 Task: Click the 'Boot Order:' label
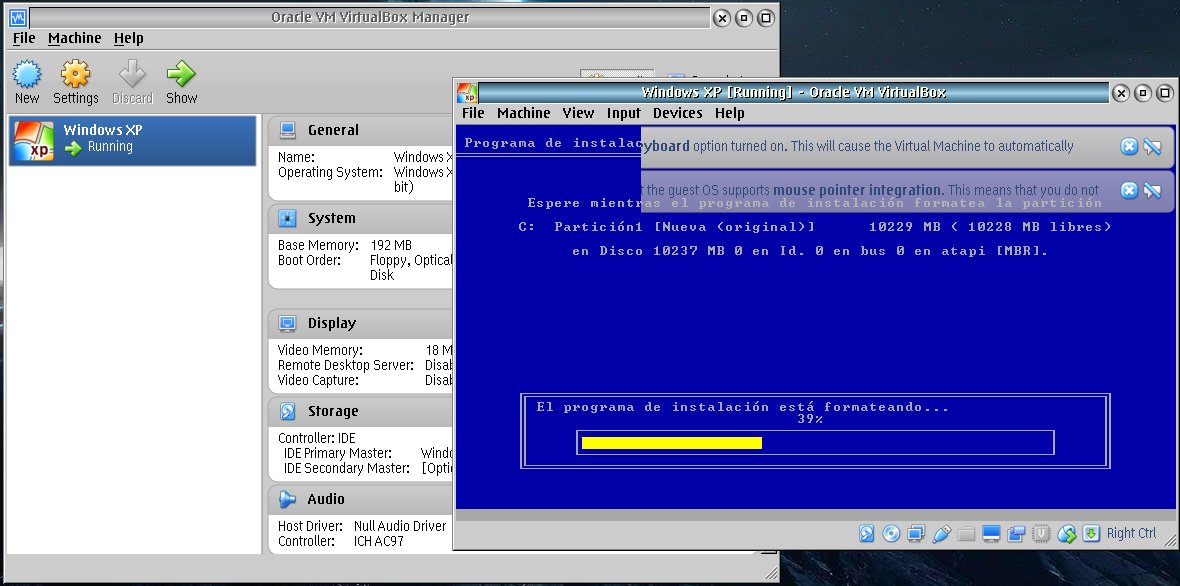point(309,260)
